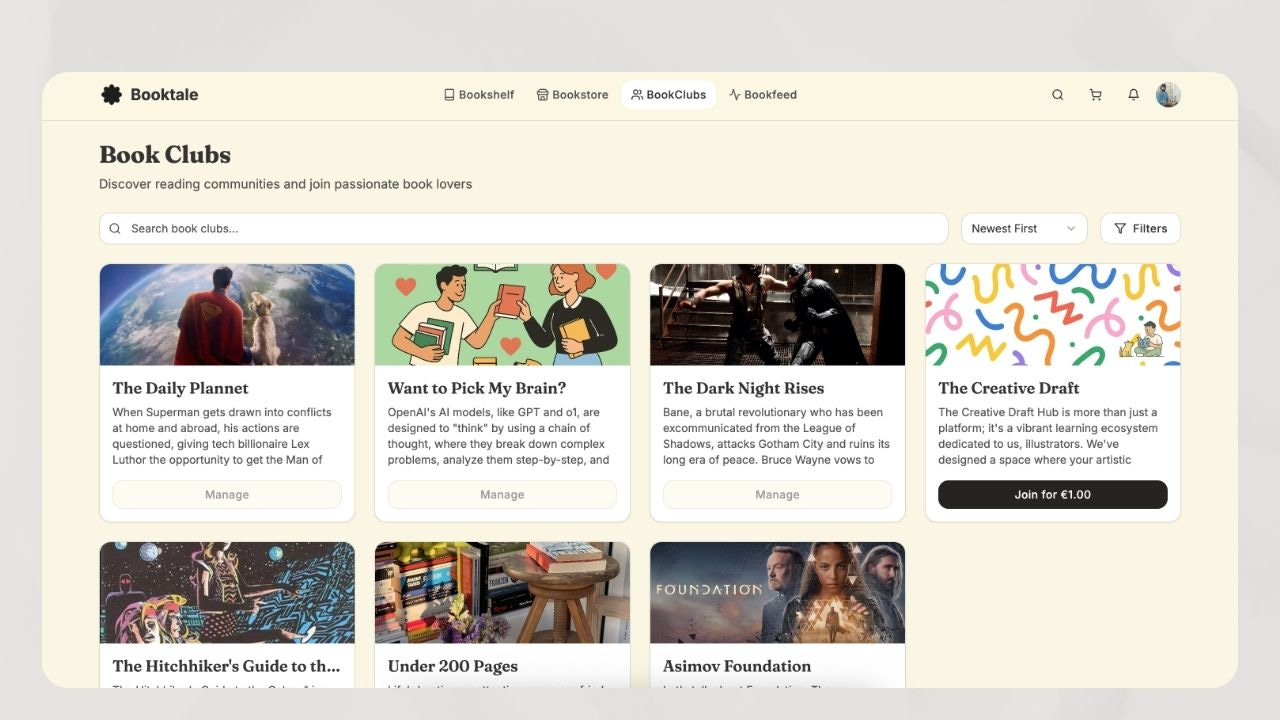Screen dimensions: 1280x720
Task: Expand the Newest First sort dropdown
Action: click(x=1024, y=229)
